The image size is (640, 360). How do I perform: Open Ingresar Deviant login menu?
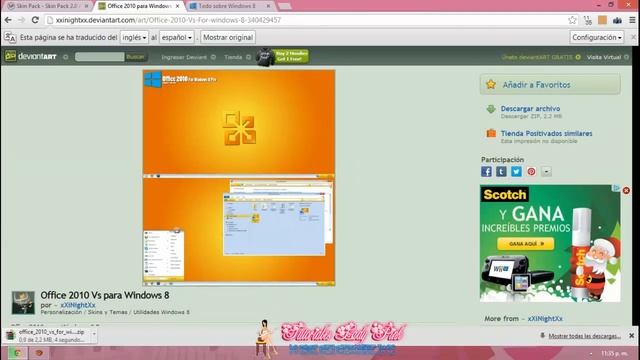189,57
